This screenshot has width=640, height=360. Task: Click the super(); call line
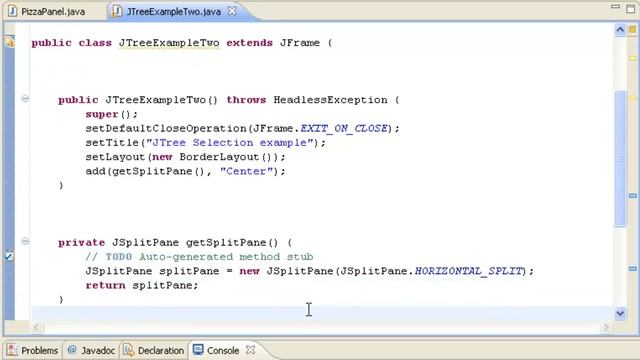(x=111, y=114)
